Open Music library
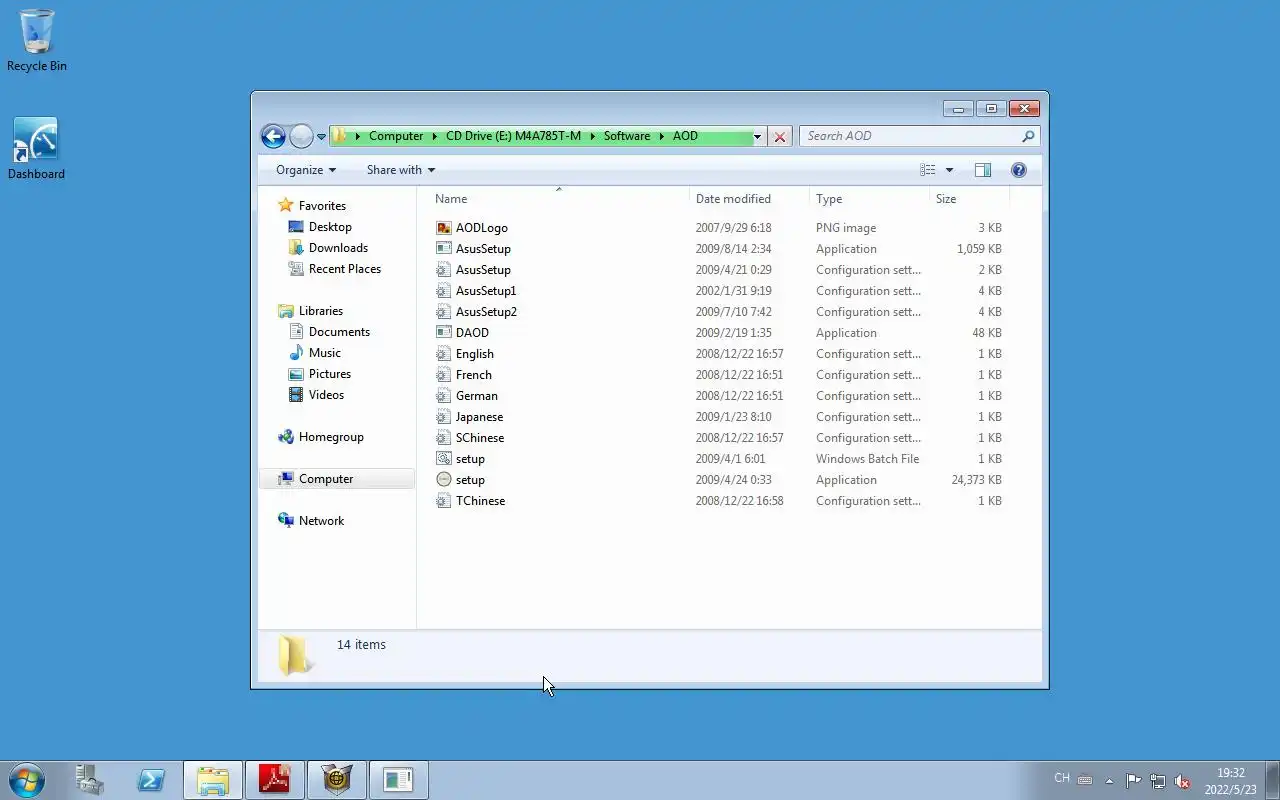The height and width of the screenshot is (800, 1280). [x=324, y=353]
